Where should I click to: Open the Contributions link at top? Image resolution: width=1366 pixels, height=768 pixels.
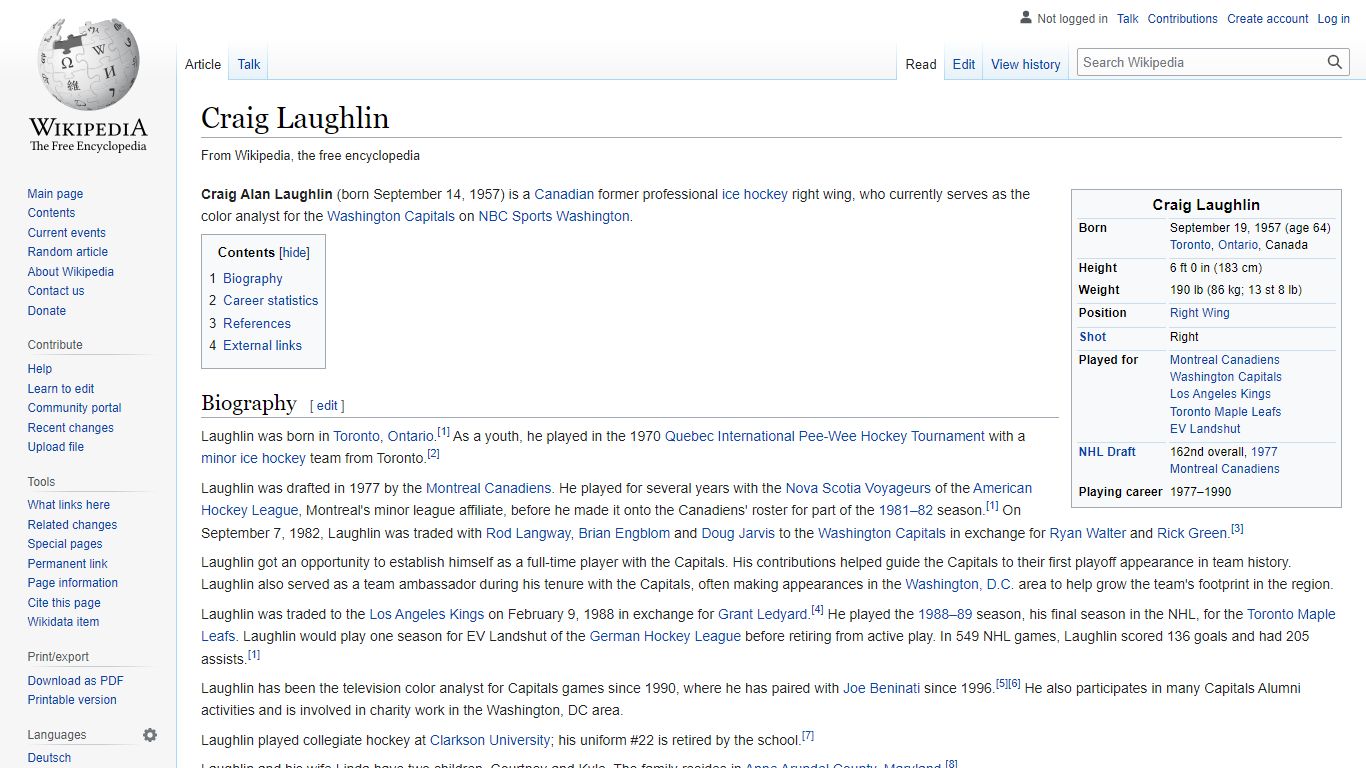click(1183, 19)
